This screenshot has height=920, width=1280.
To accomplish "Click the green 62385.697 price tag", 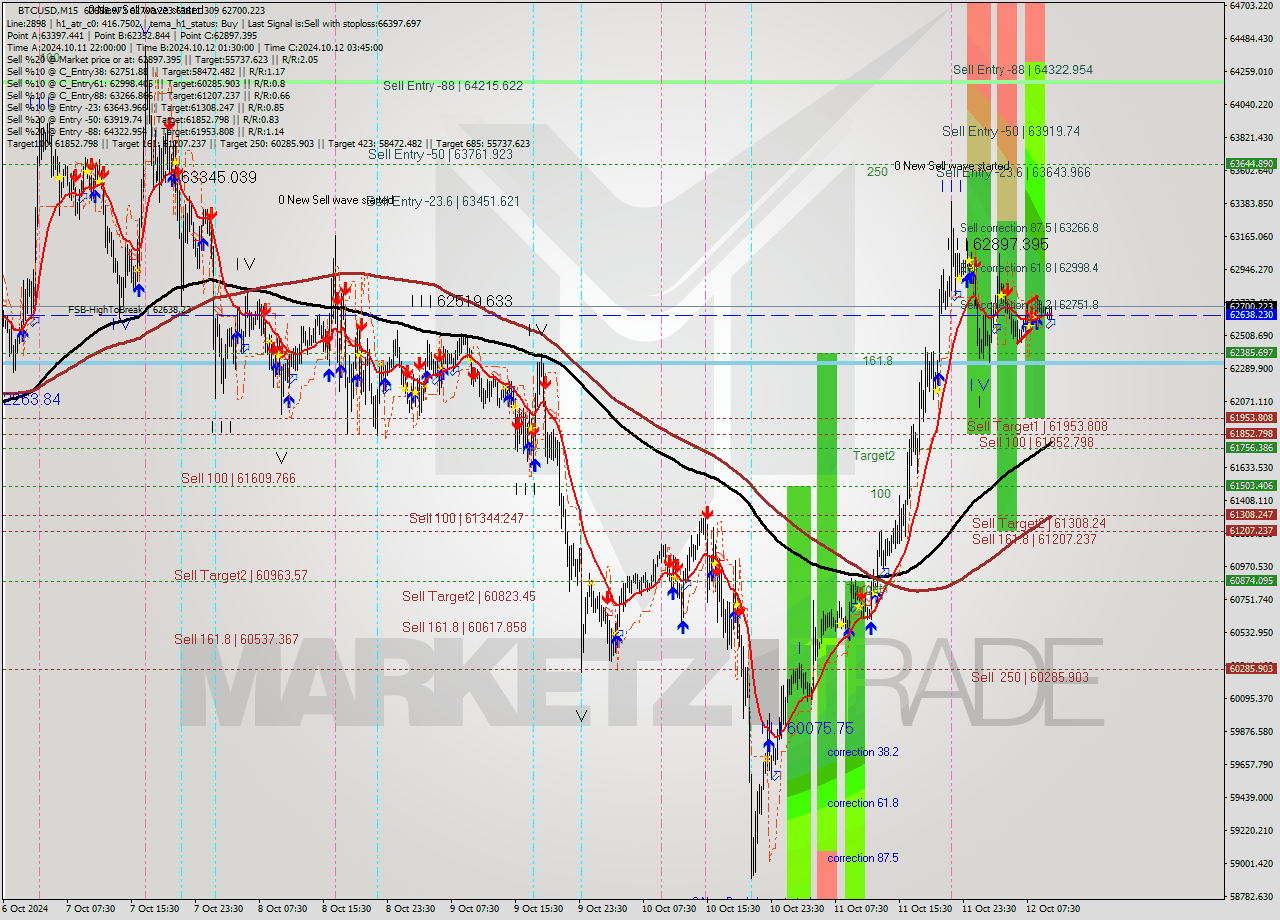I will point(1251,352).
